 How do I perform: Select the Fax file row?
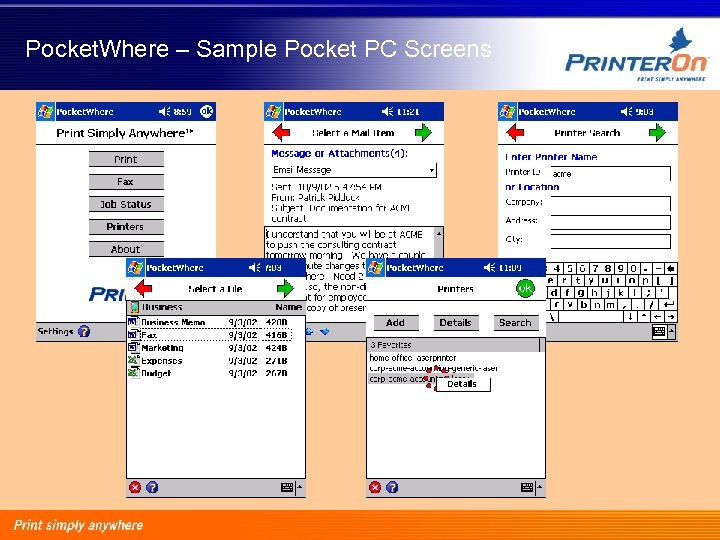[209, 335]
